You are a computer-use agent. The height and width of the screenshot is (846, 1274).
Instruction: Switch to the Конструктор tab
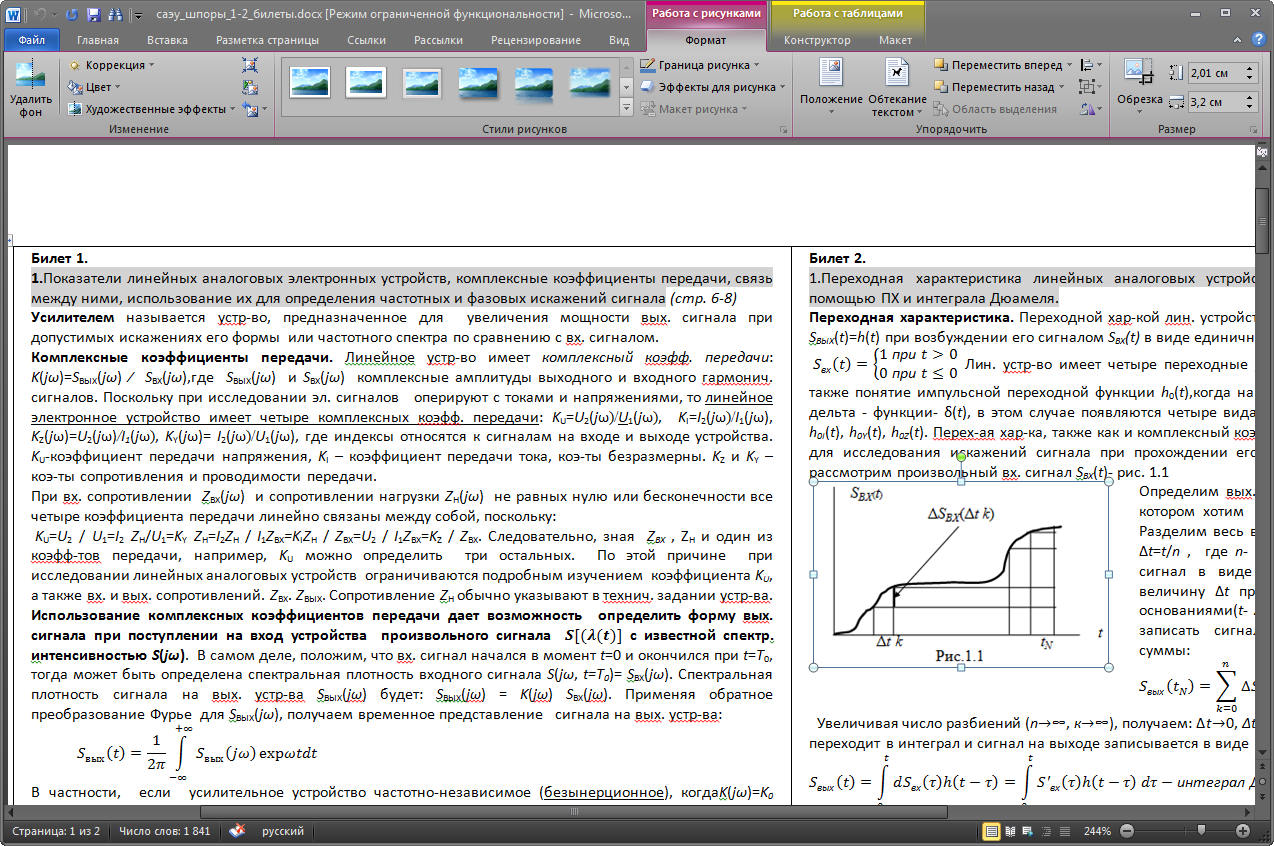817,40
